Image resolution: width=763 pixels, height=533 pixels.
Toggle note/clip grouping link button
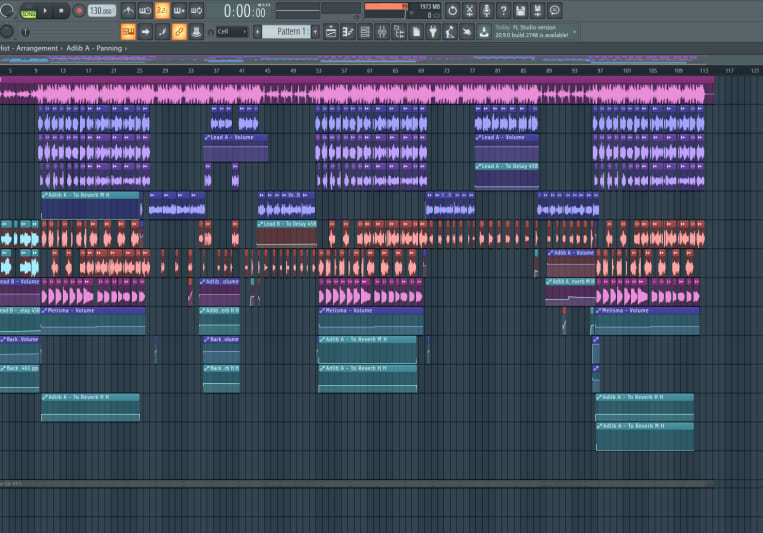pos(179,32)
